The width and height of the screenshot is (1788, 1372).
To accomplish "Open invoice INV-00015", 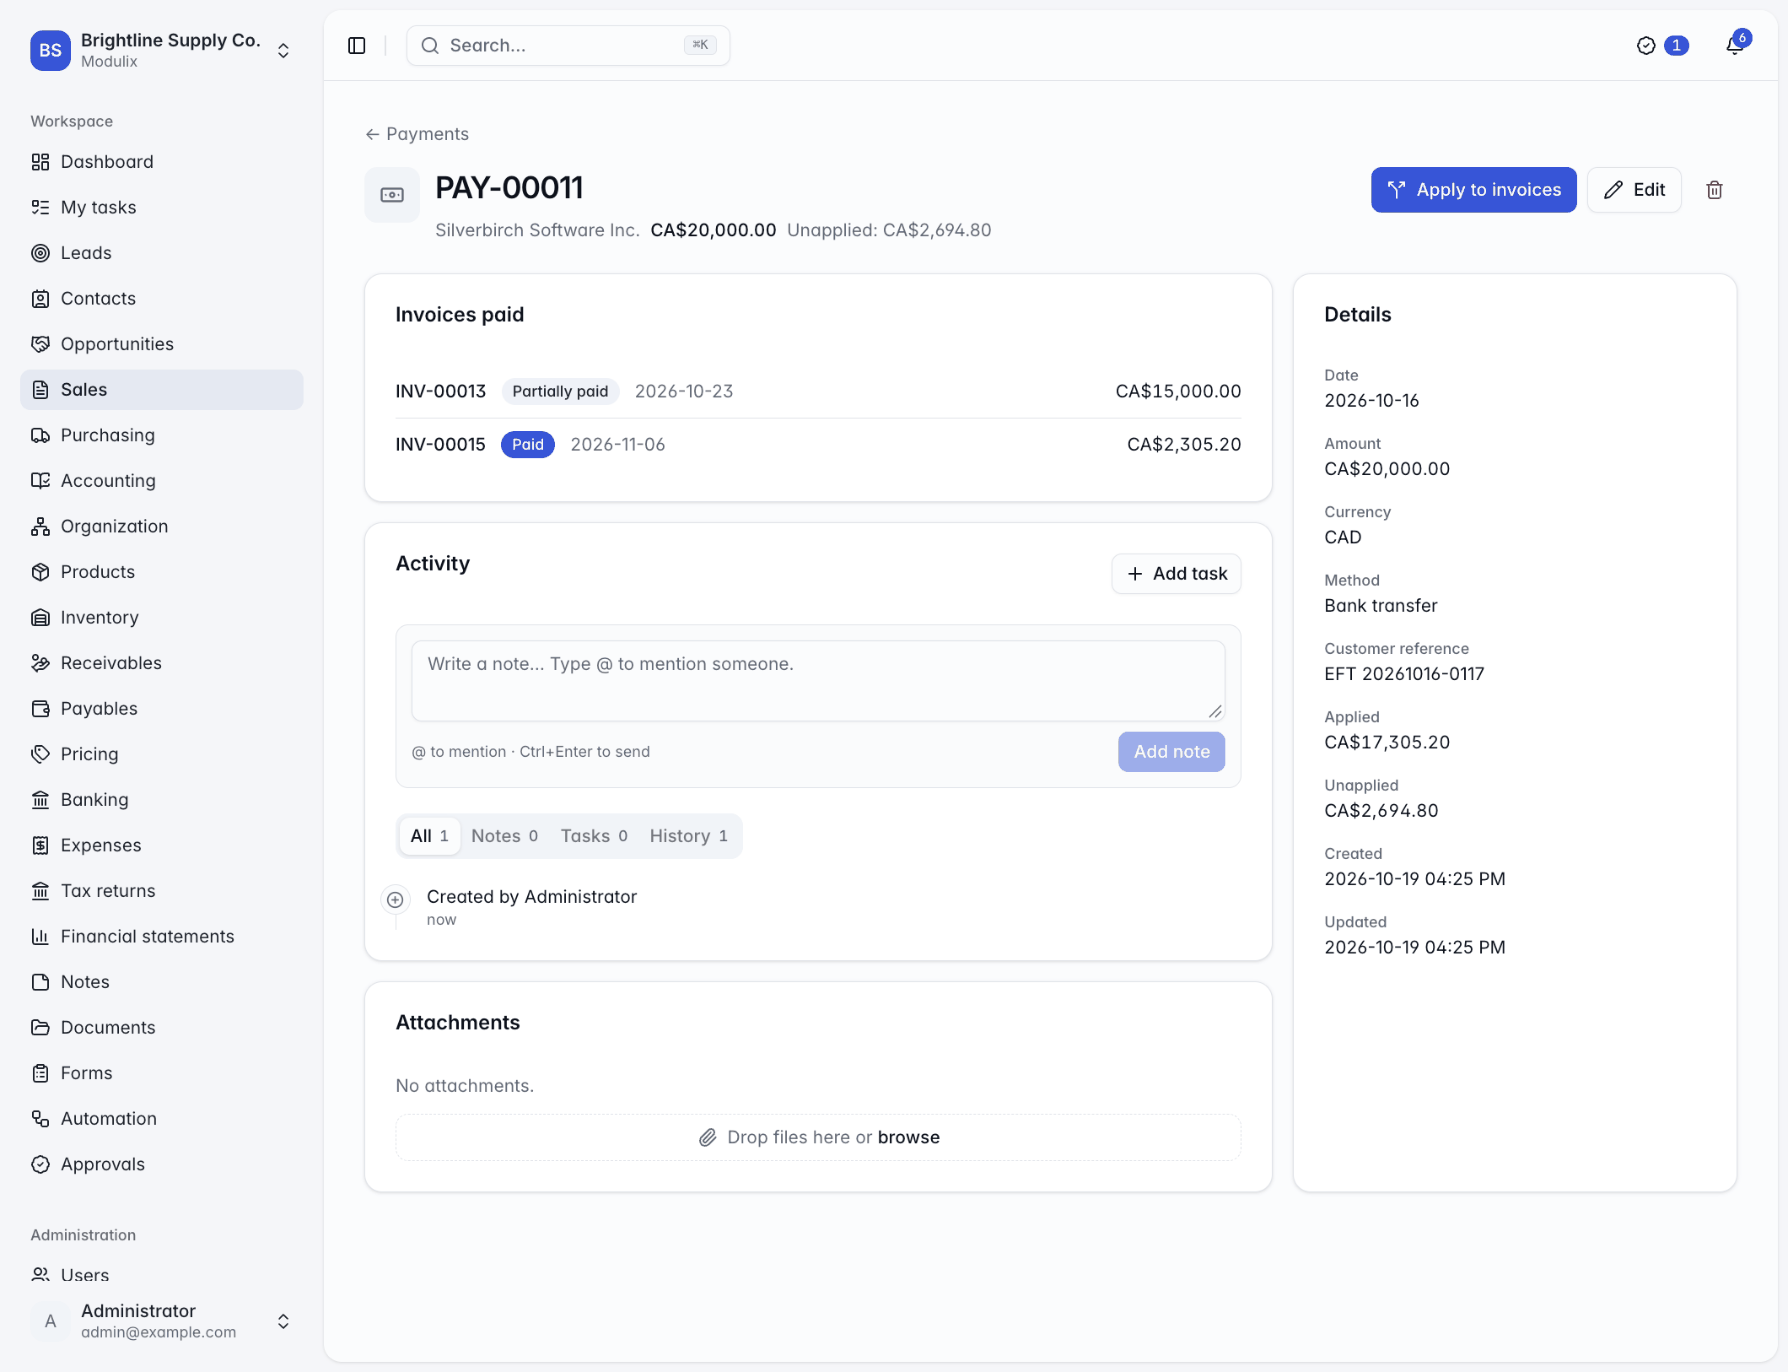I will point(440,444).
